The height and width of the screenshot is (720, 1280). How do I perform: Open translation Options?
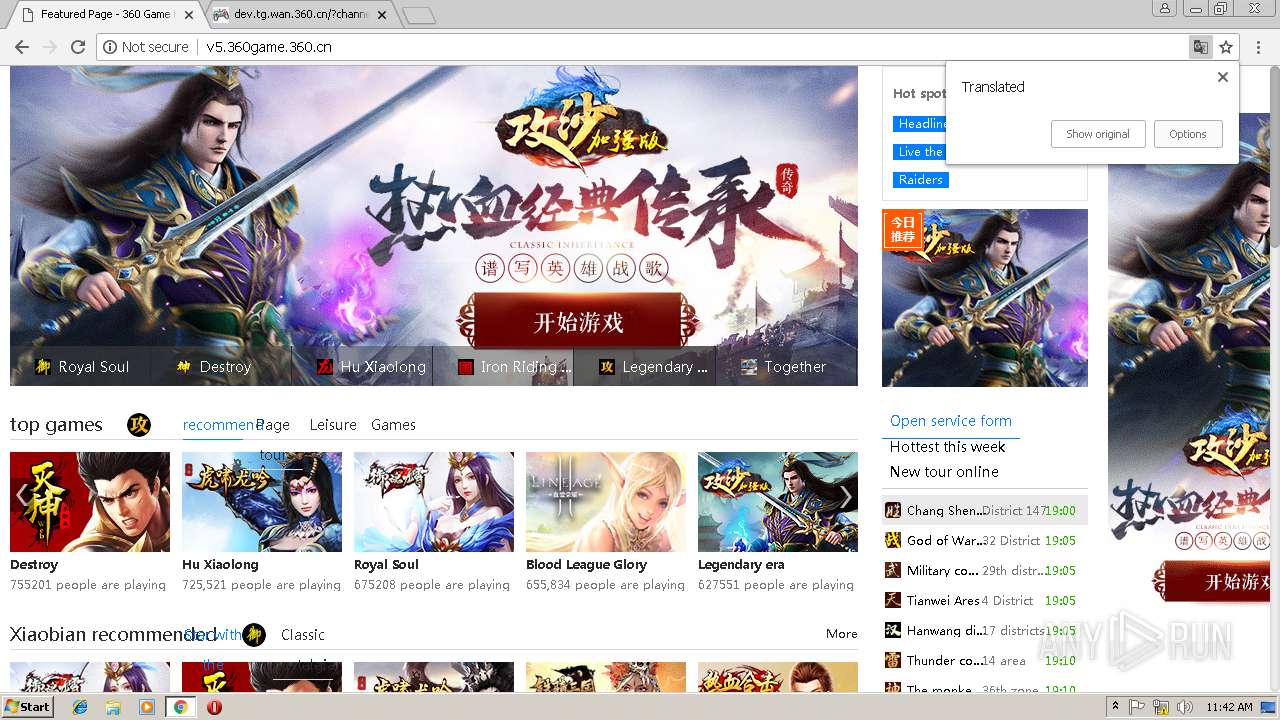pyautogui.click(x=1188, y=134)
